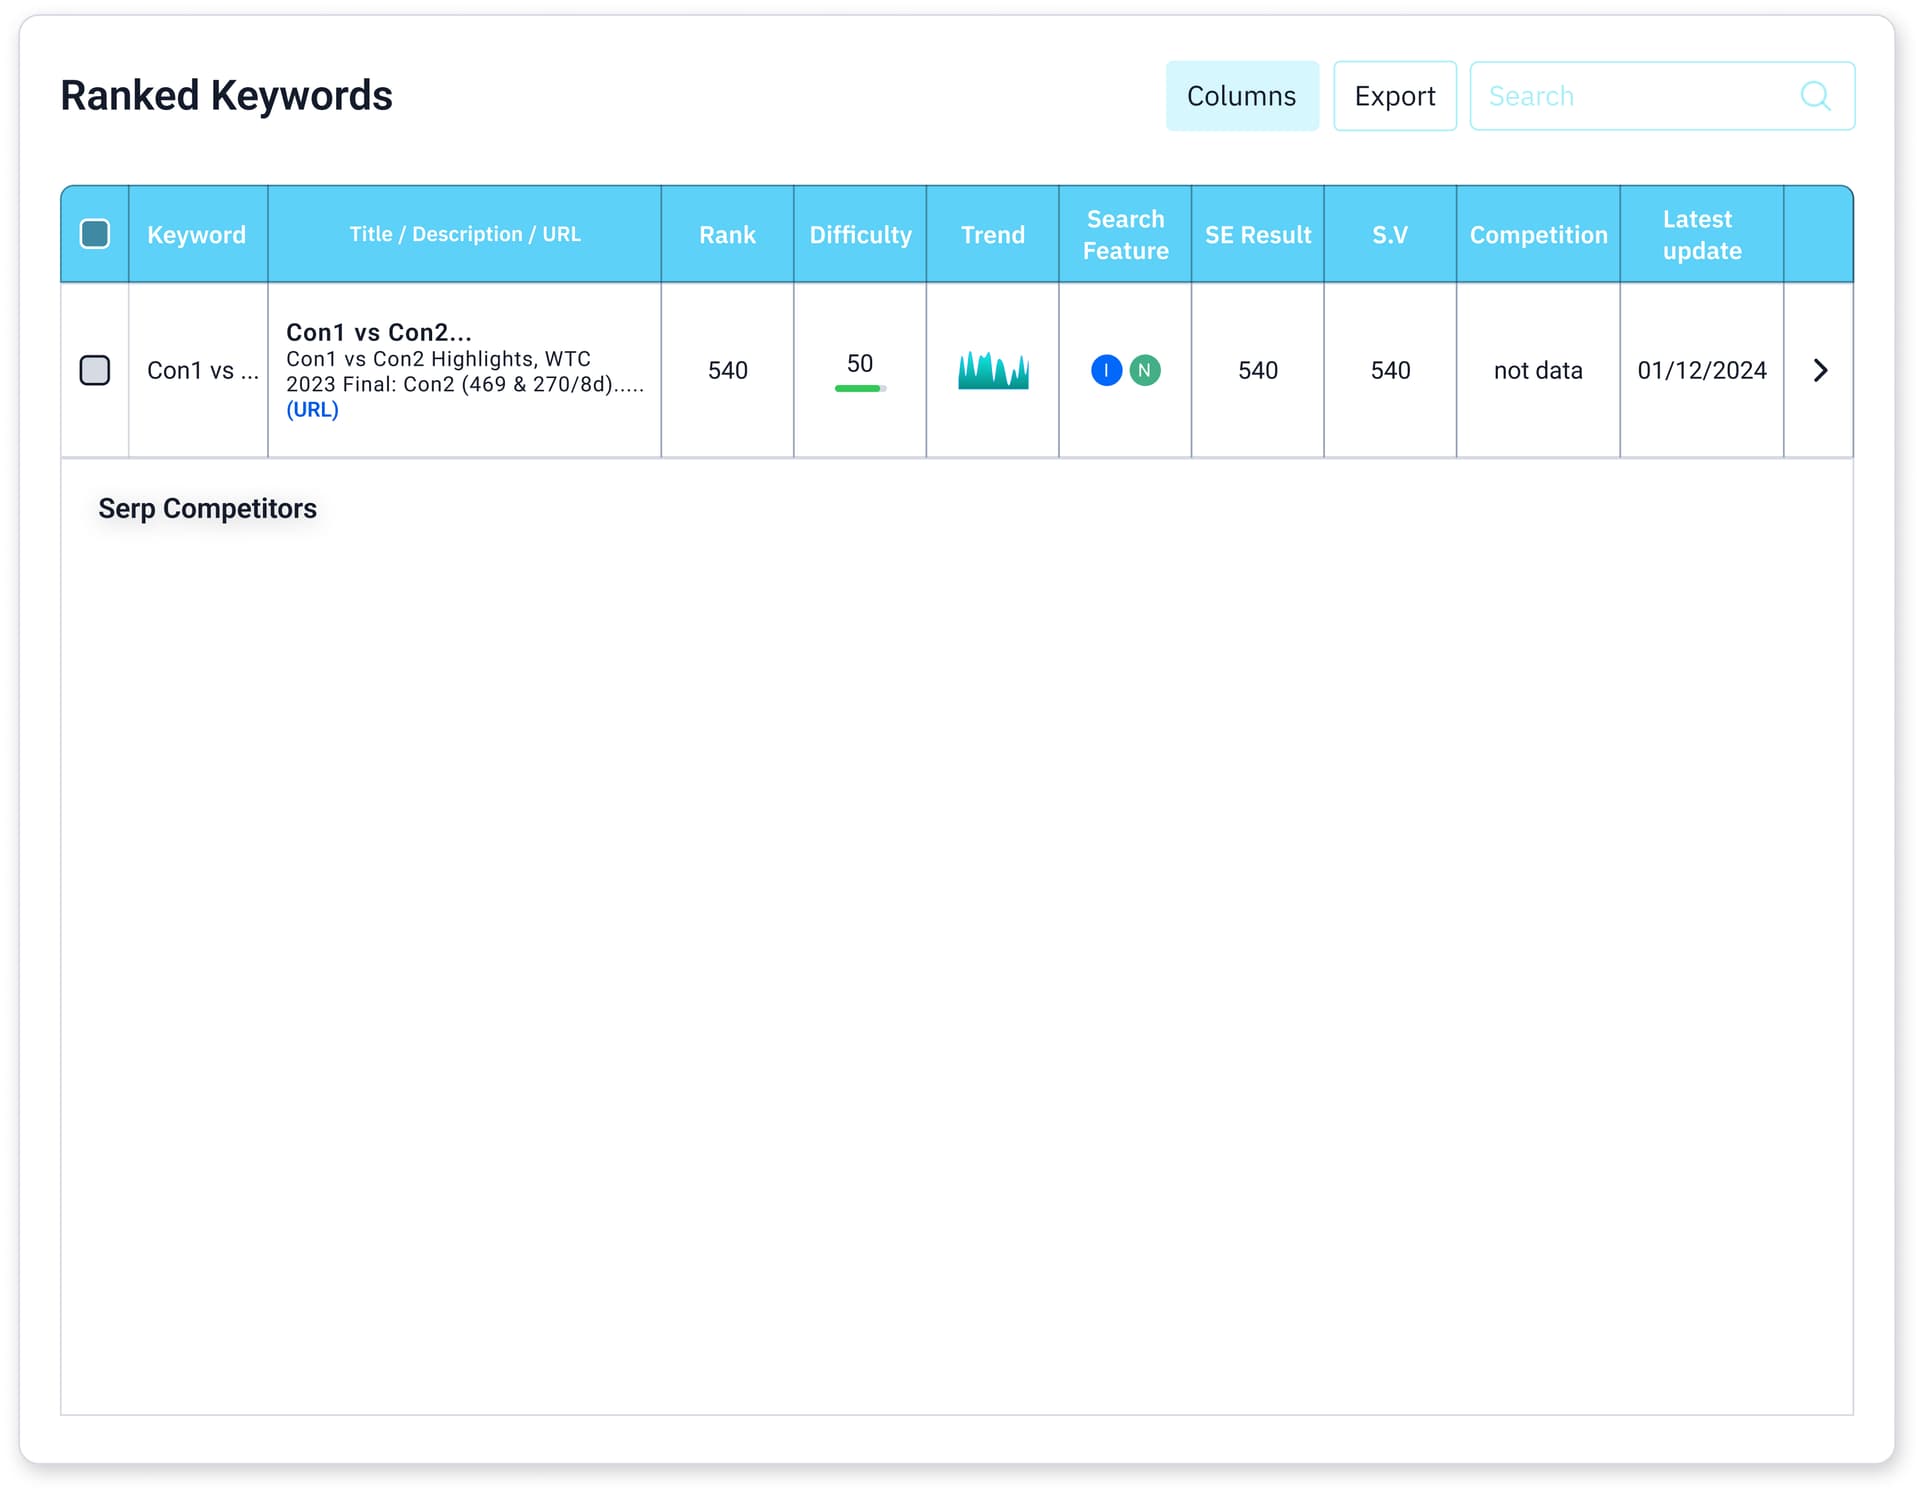Click the Serp Competitors heading
Screen dimensions: 1920x1493
(x=207, y=508)
